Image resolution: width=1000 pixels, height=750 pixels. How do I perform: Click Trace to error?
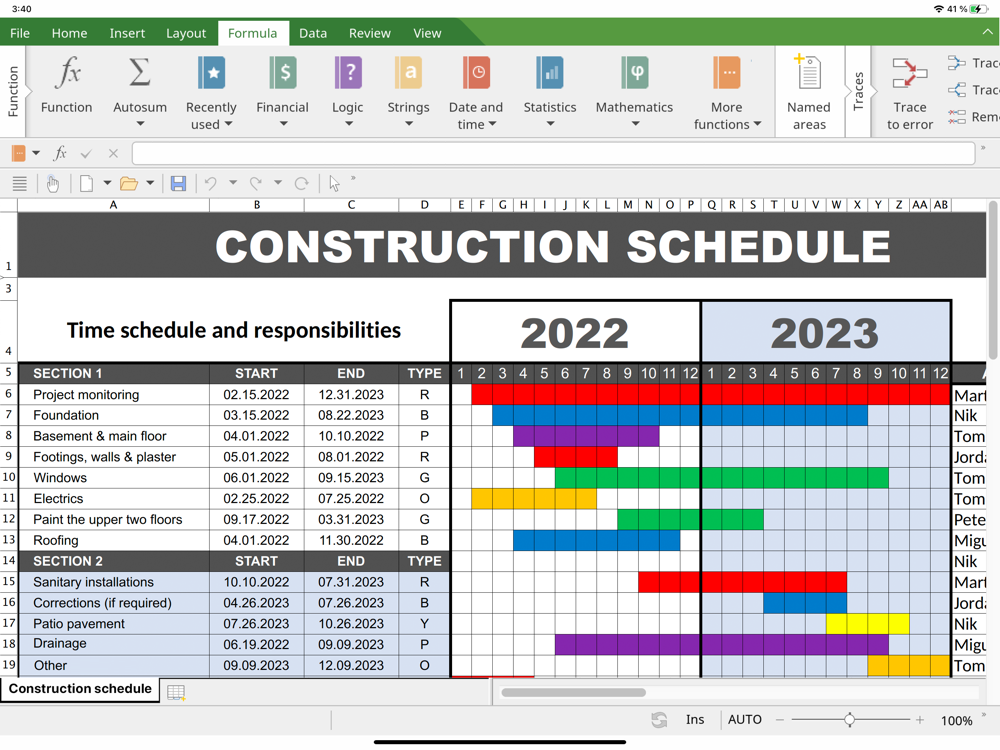pyautogui.click(x=909, y=92)
